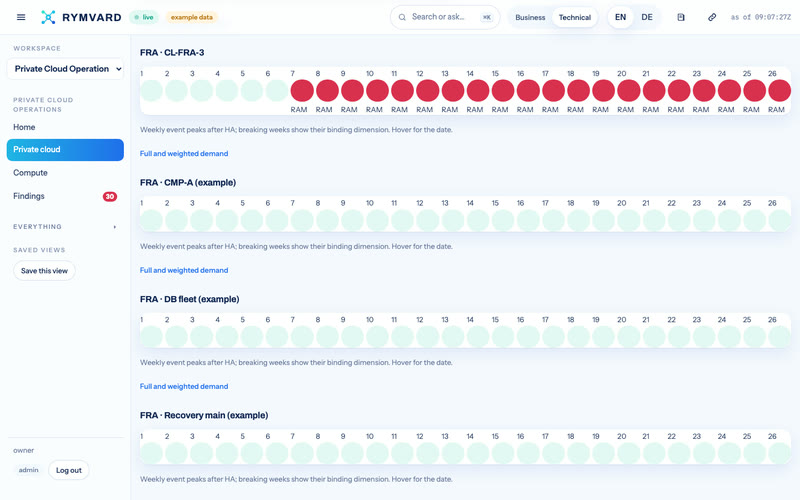Click week 3 dot in DB fleet row

coord(202,337)
